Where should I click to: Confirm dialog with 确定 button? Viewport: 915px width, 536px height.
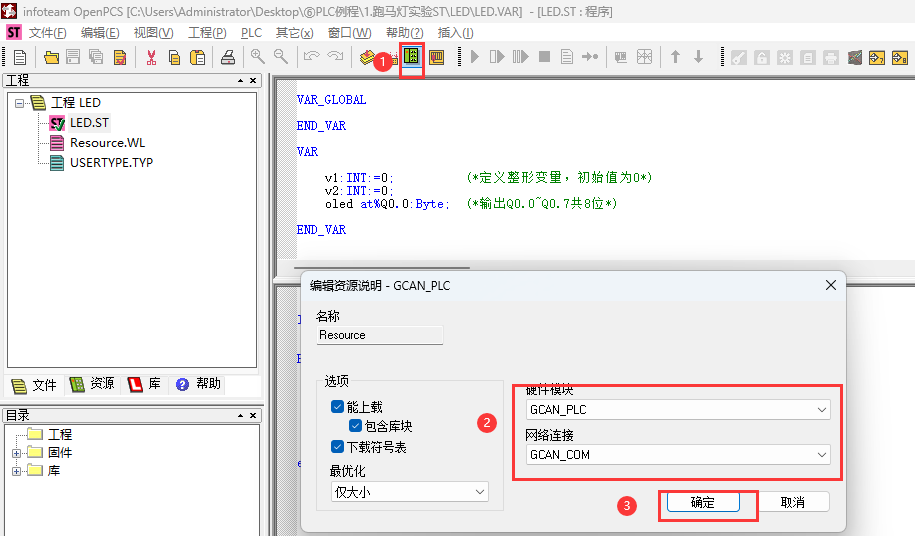(703, 502)
